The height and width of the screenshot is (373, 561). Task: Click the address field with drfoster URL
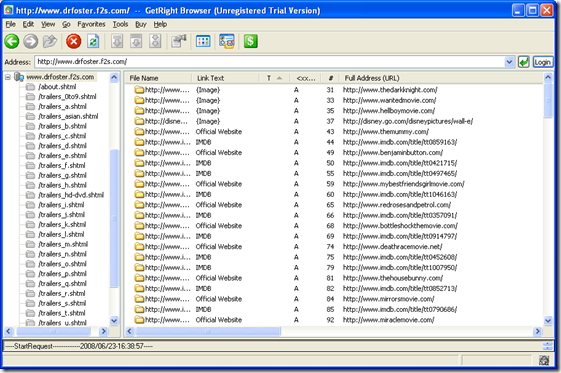tap(270, 62)
